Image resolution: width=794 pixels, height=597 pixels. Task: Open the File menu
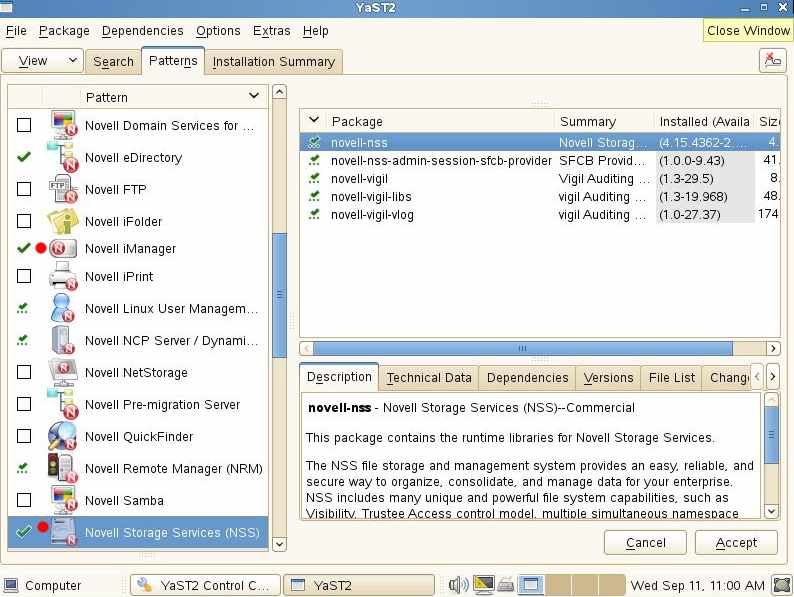(16, 31)
